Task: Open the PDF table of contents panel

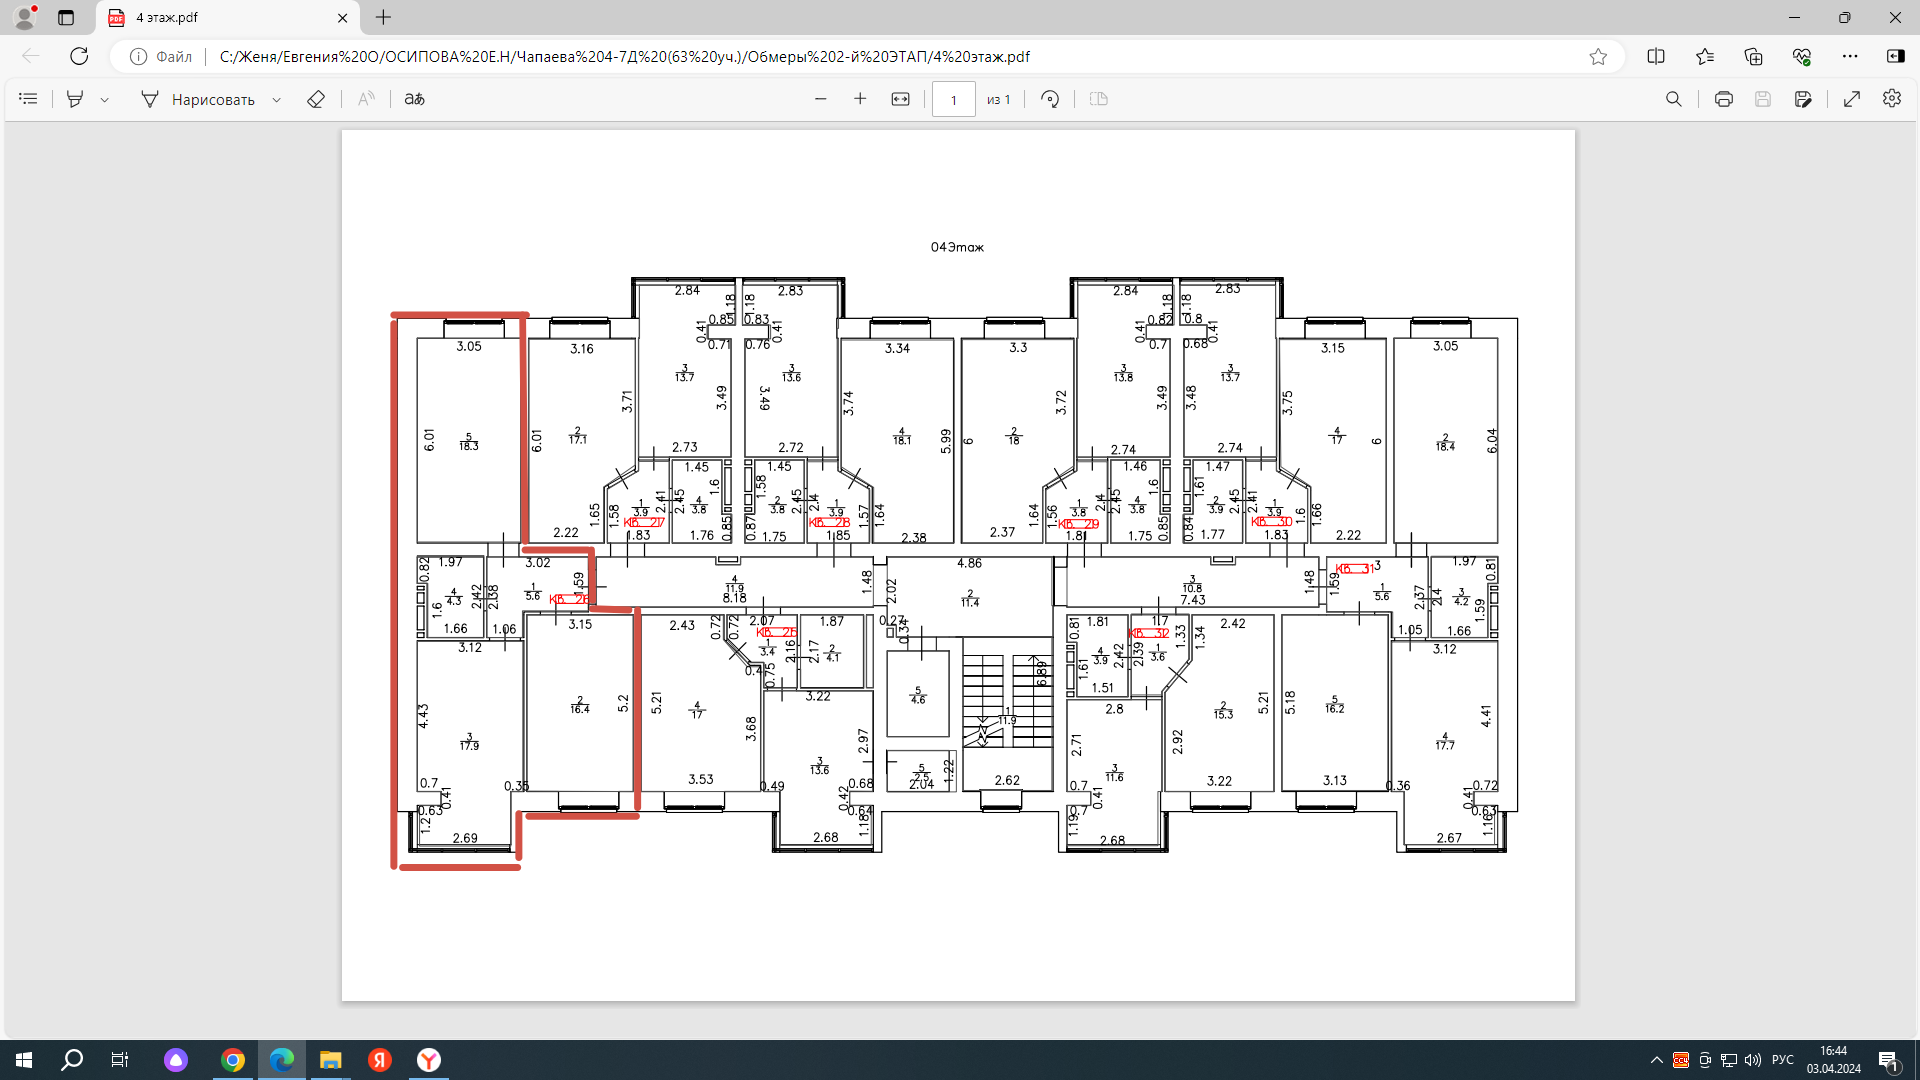Action: 28,99
